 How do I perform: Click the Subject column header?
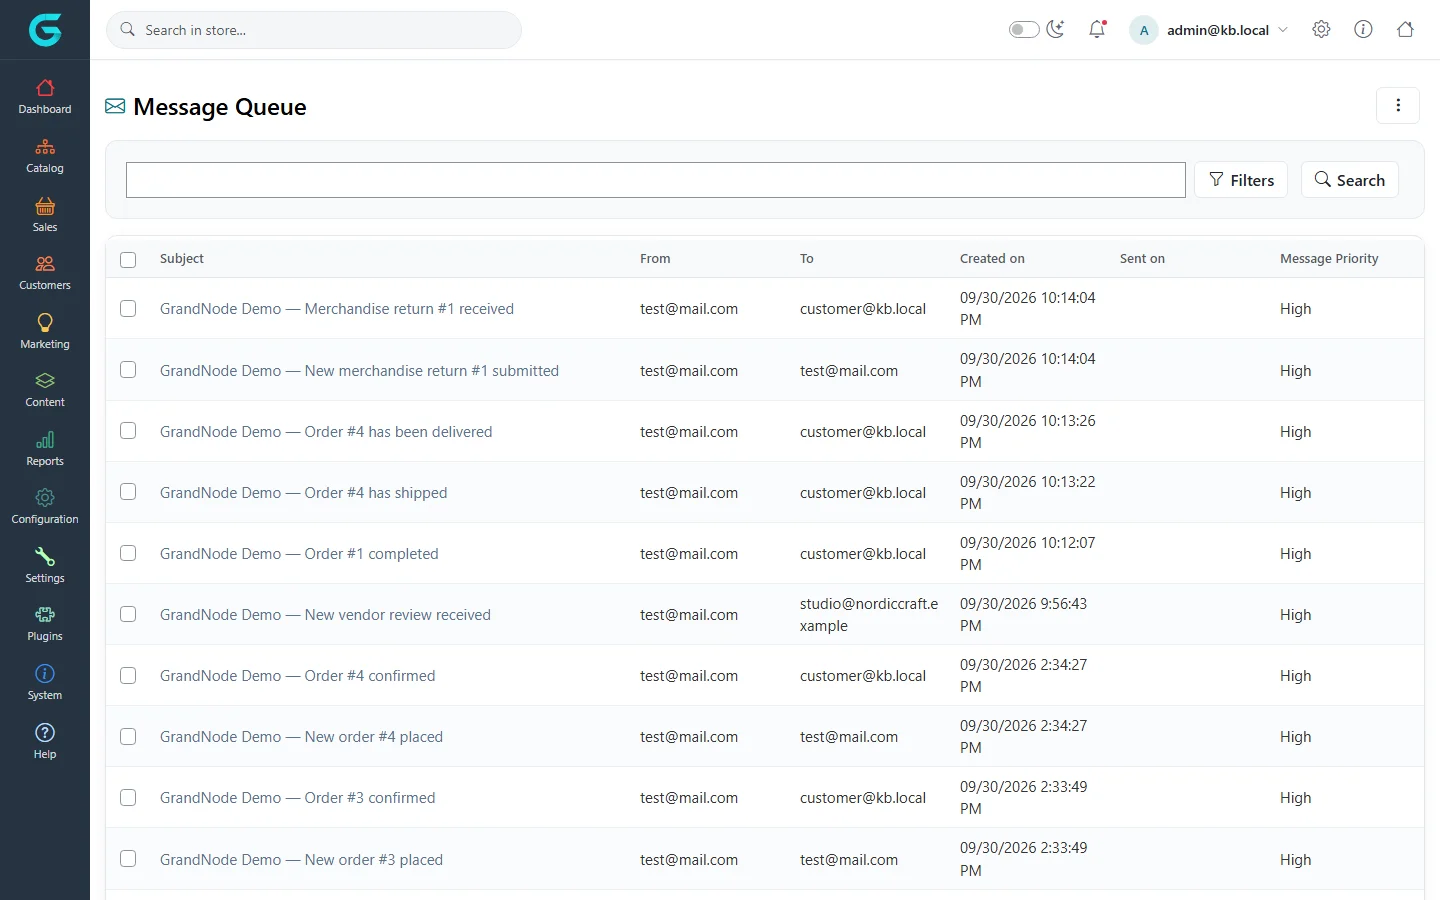[182, 259]
